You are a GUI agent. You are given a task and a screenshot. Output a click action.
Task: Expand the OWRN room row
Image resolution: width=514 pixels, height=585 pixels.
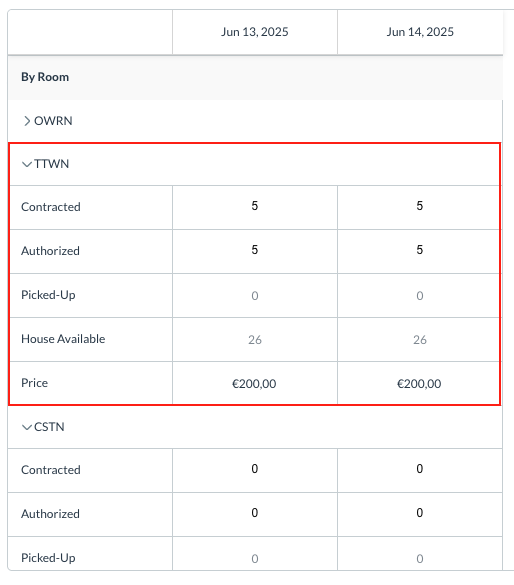click(26, 121)
